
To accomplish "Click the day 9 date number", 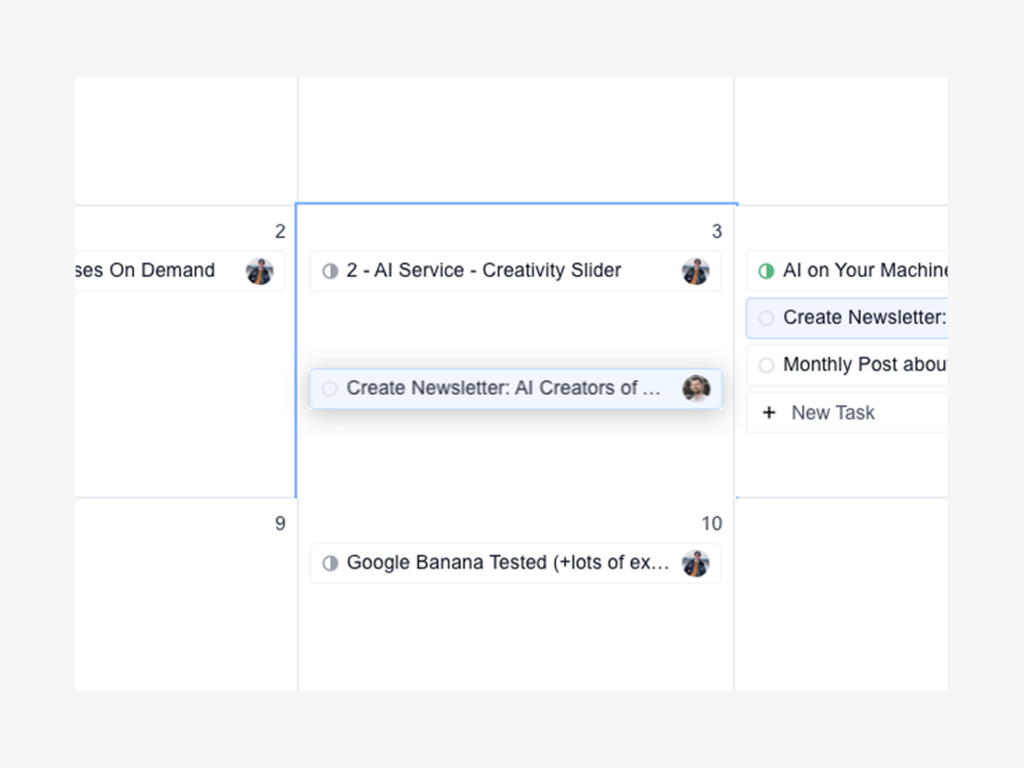I will 280,524.
